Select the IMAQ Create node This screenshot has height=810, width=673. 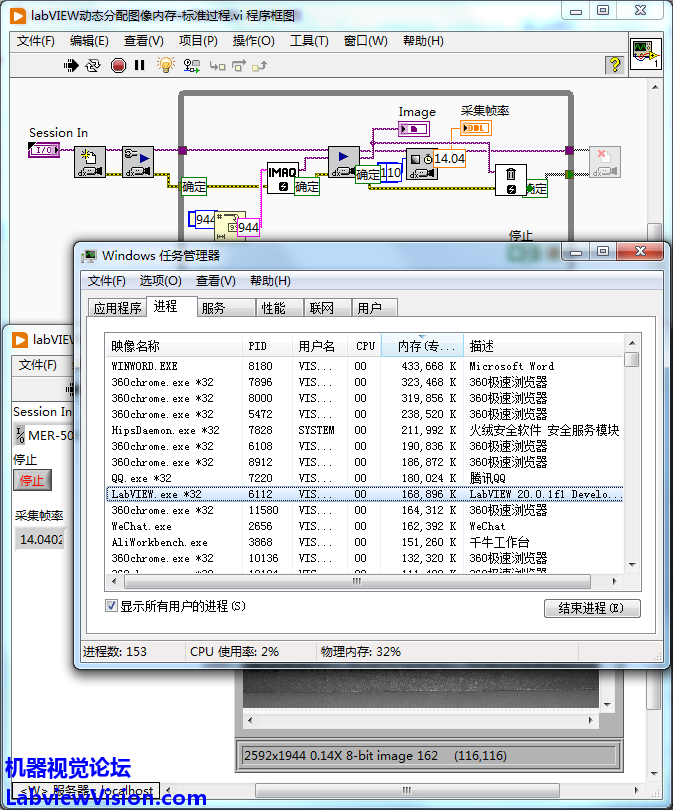tap(283, 178)
